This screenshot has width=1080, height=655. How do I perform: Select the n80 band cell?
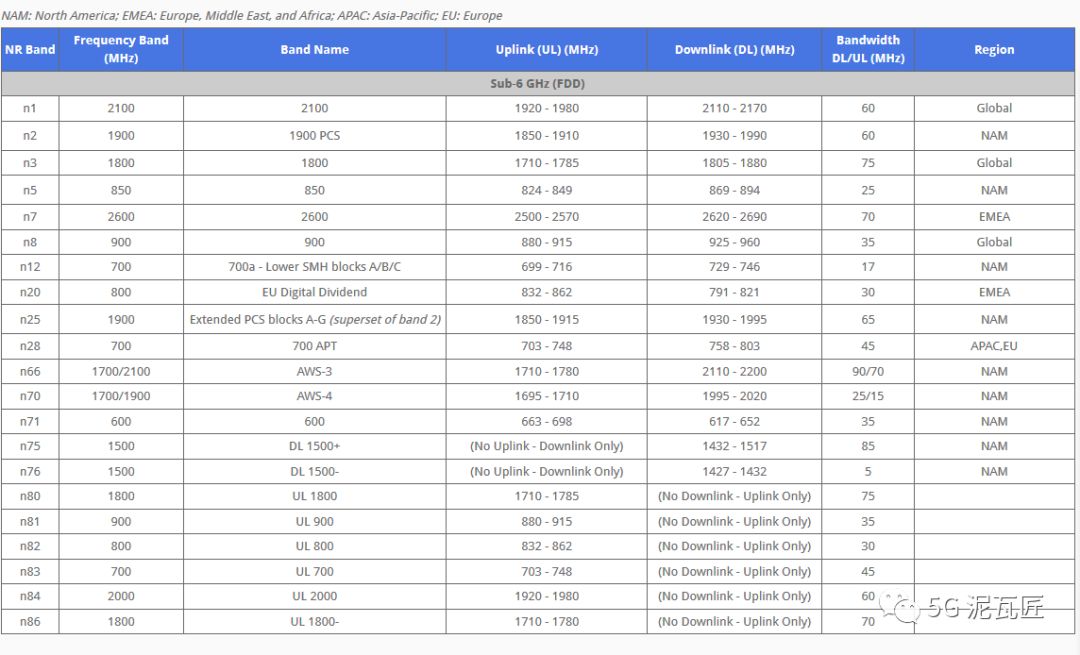[30, 496]
